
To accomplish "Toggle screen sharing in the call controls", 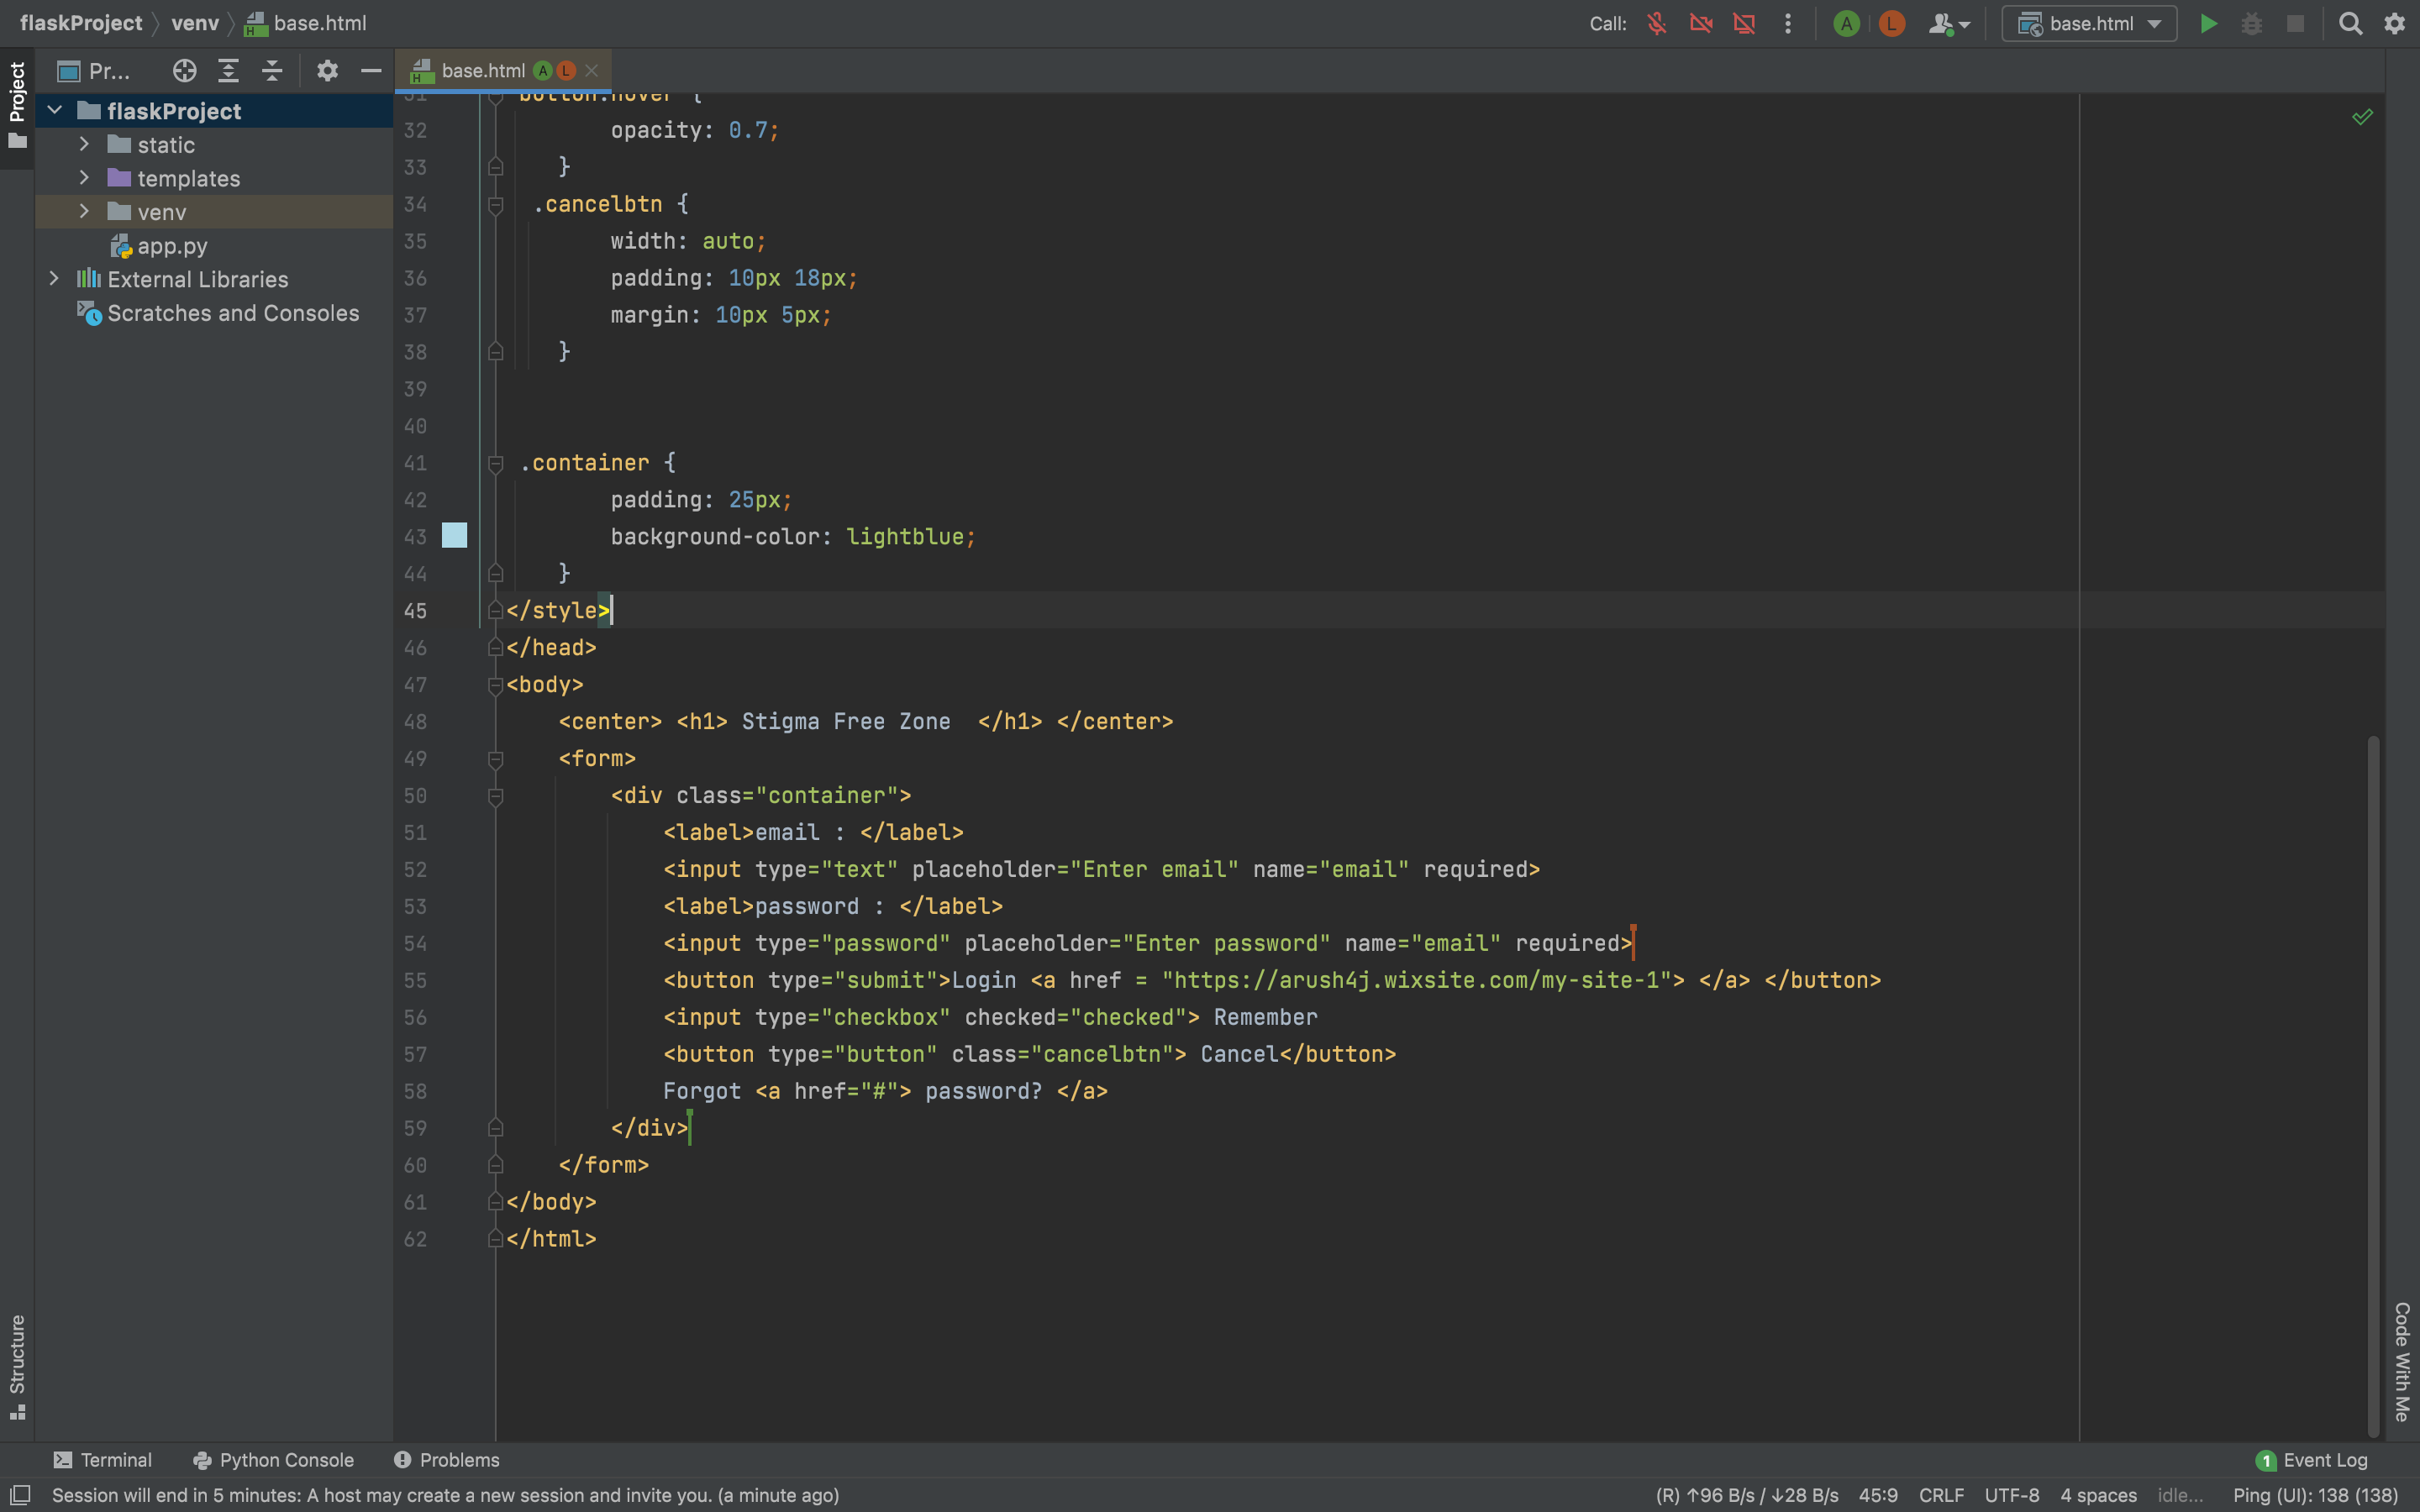I will click(x=1744, y=23).
